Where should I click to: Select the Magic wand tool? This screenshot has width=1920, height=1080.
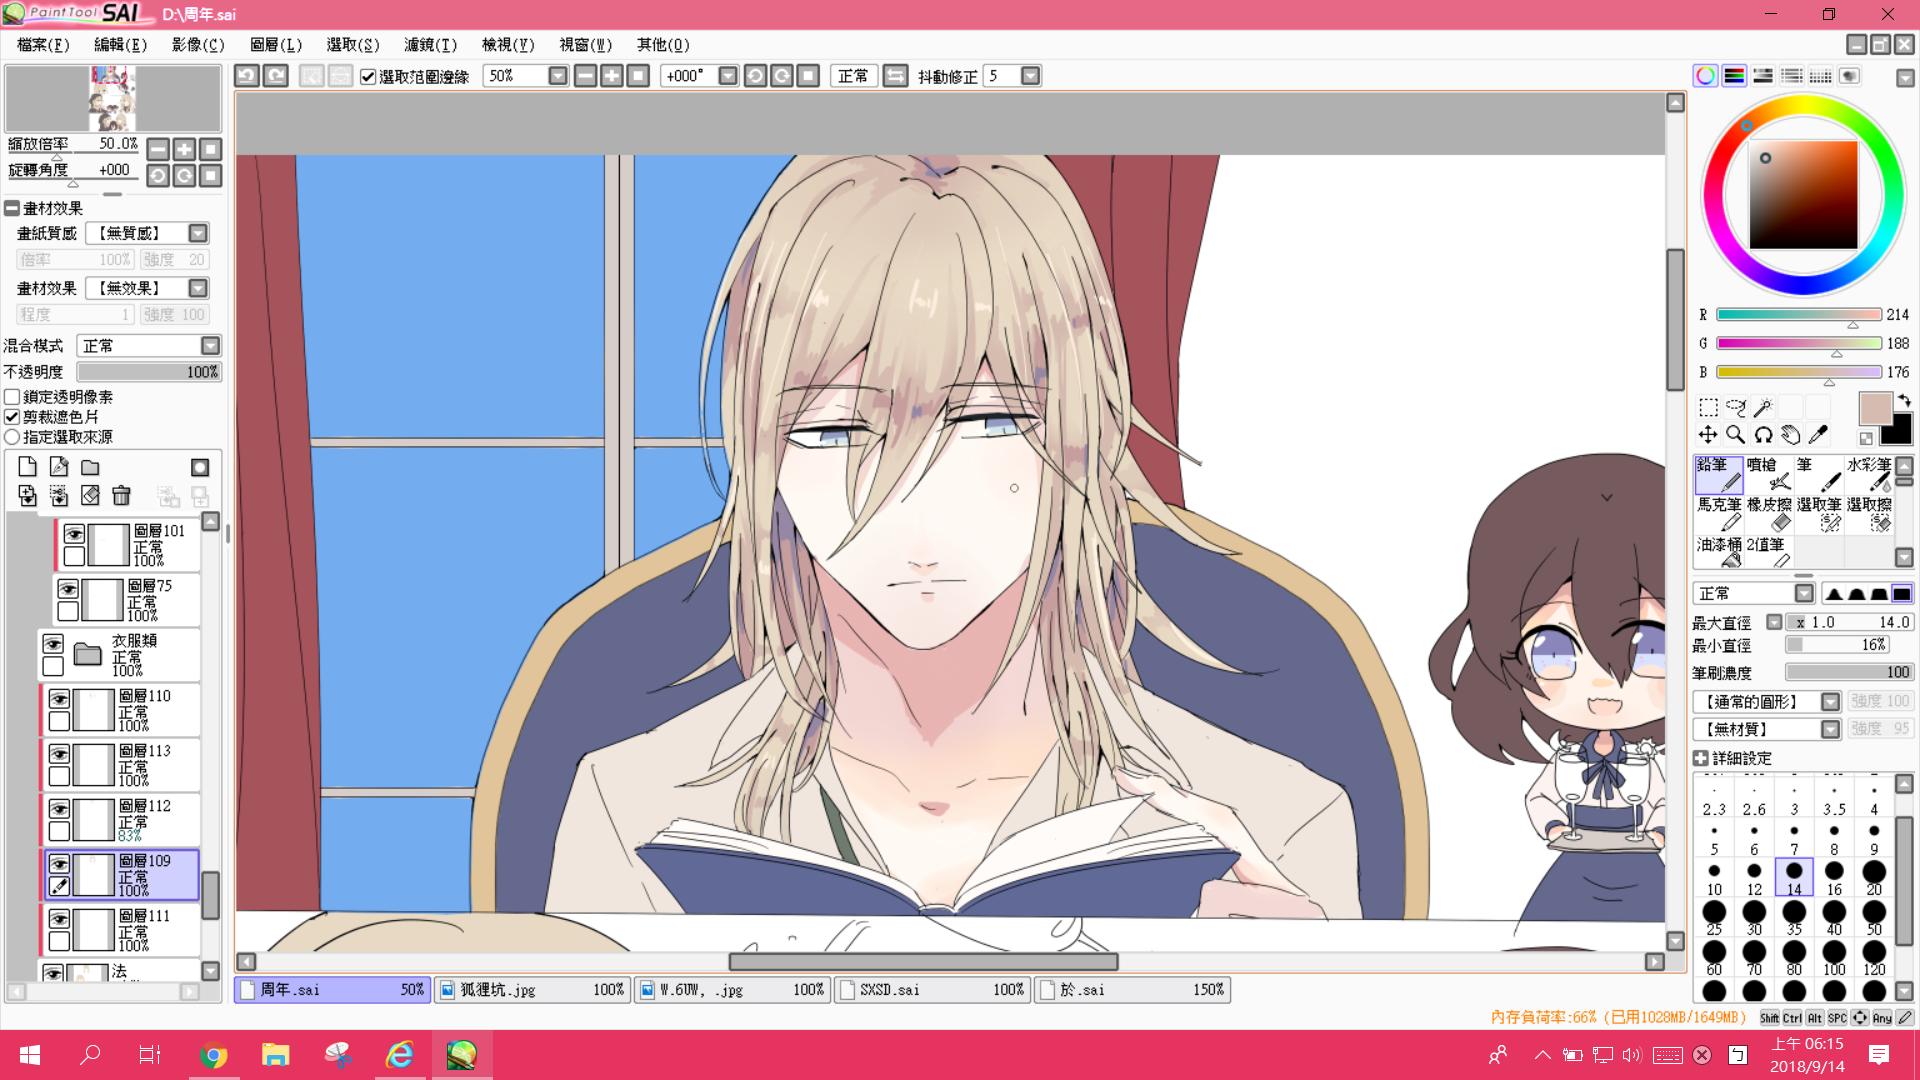[1763, 407]
